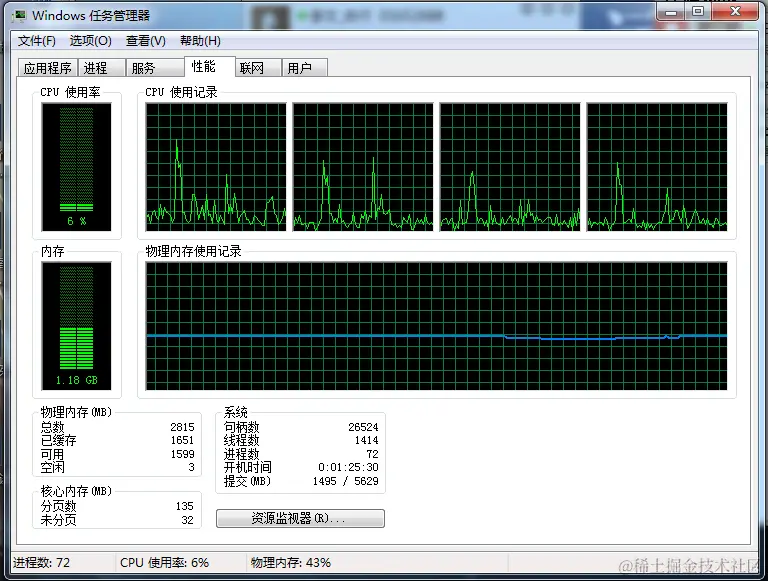768x581 pixels.
Task: Click the 系统 group label
Action: coord(236,412)
